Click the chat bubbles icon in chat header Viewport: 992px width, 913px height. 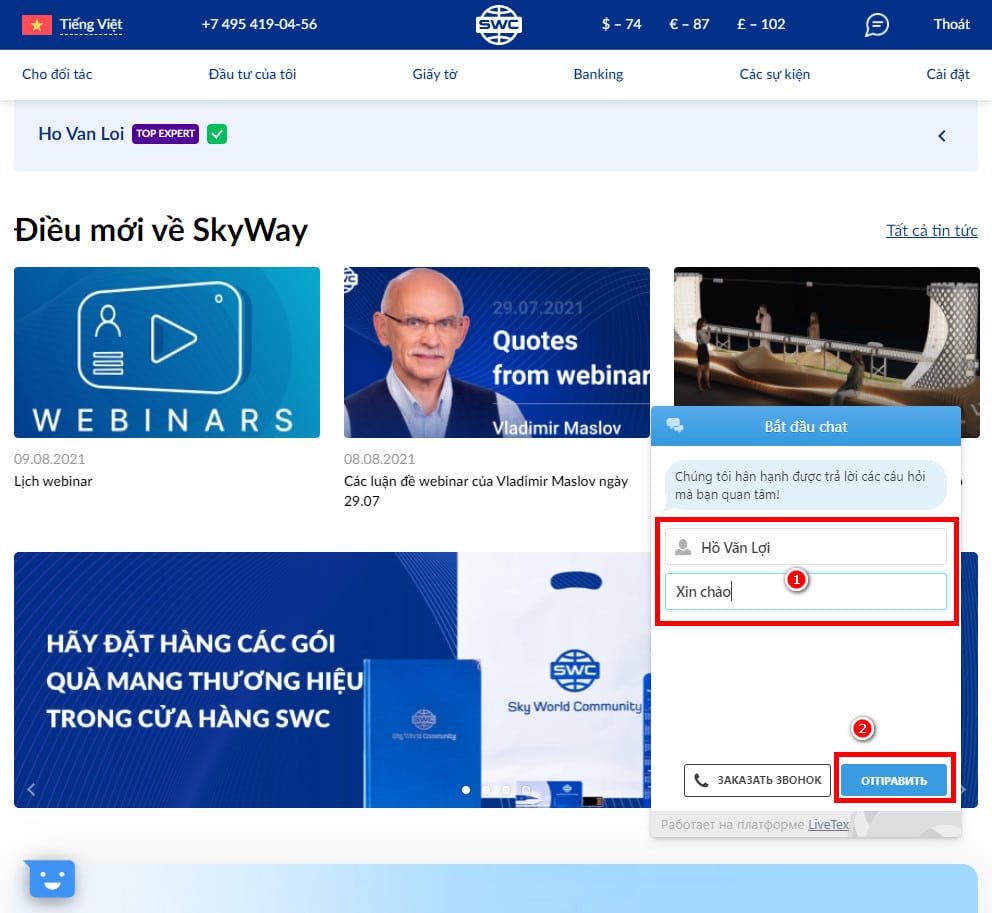674,426
